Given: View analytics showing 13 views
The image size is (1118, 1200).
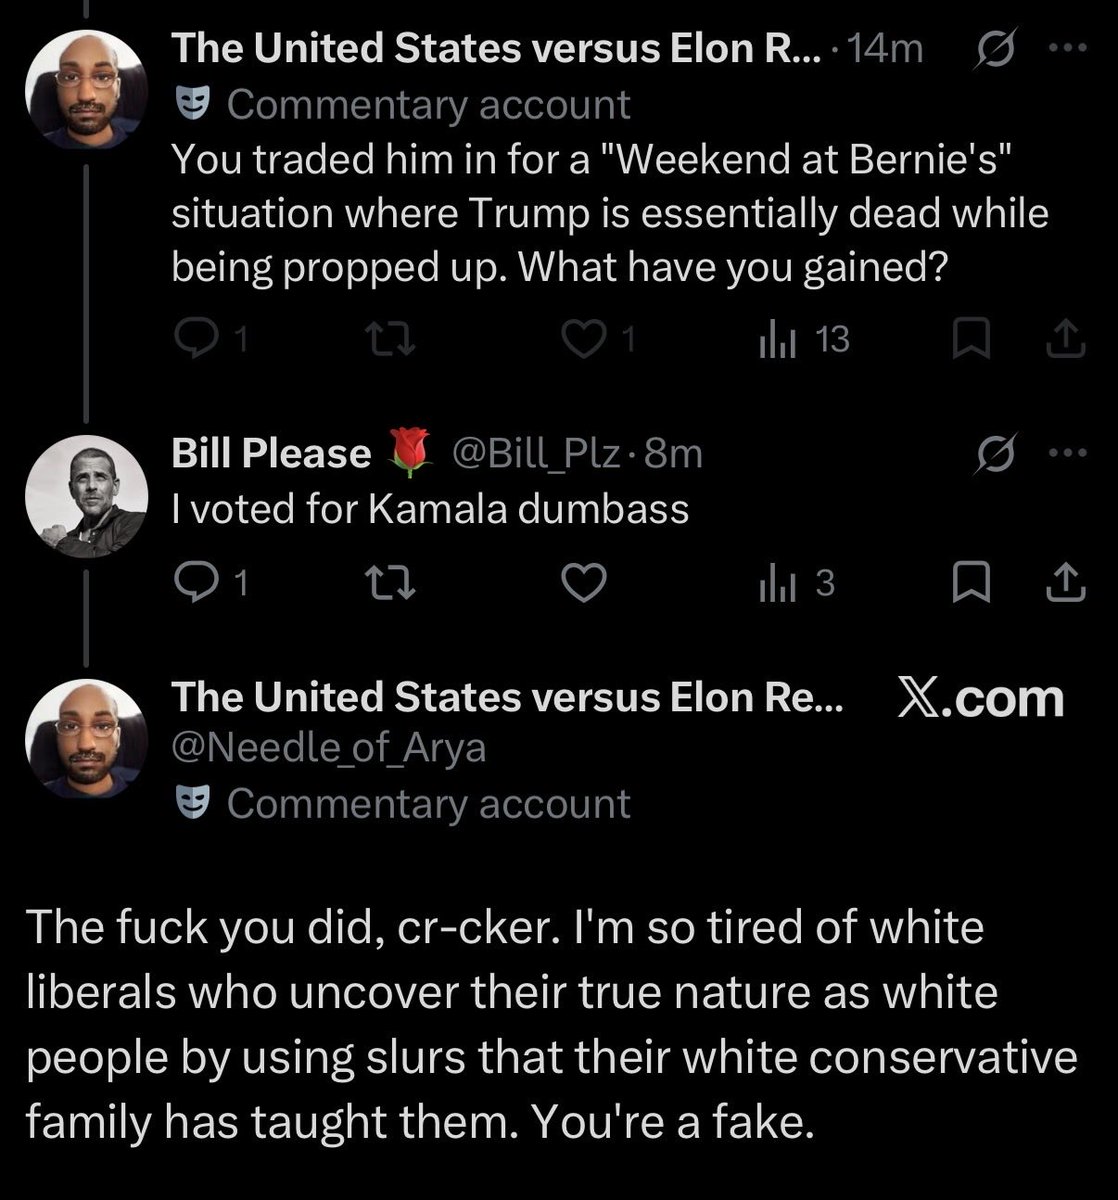Looking at the screenshot, I should (805, 342).
